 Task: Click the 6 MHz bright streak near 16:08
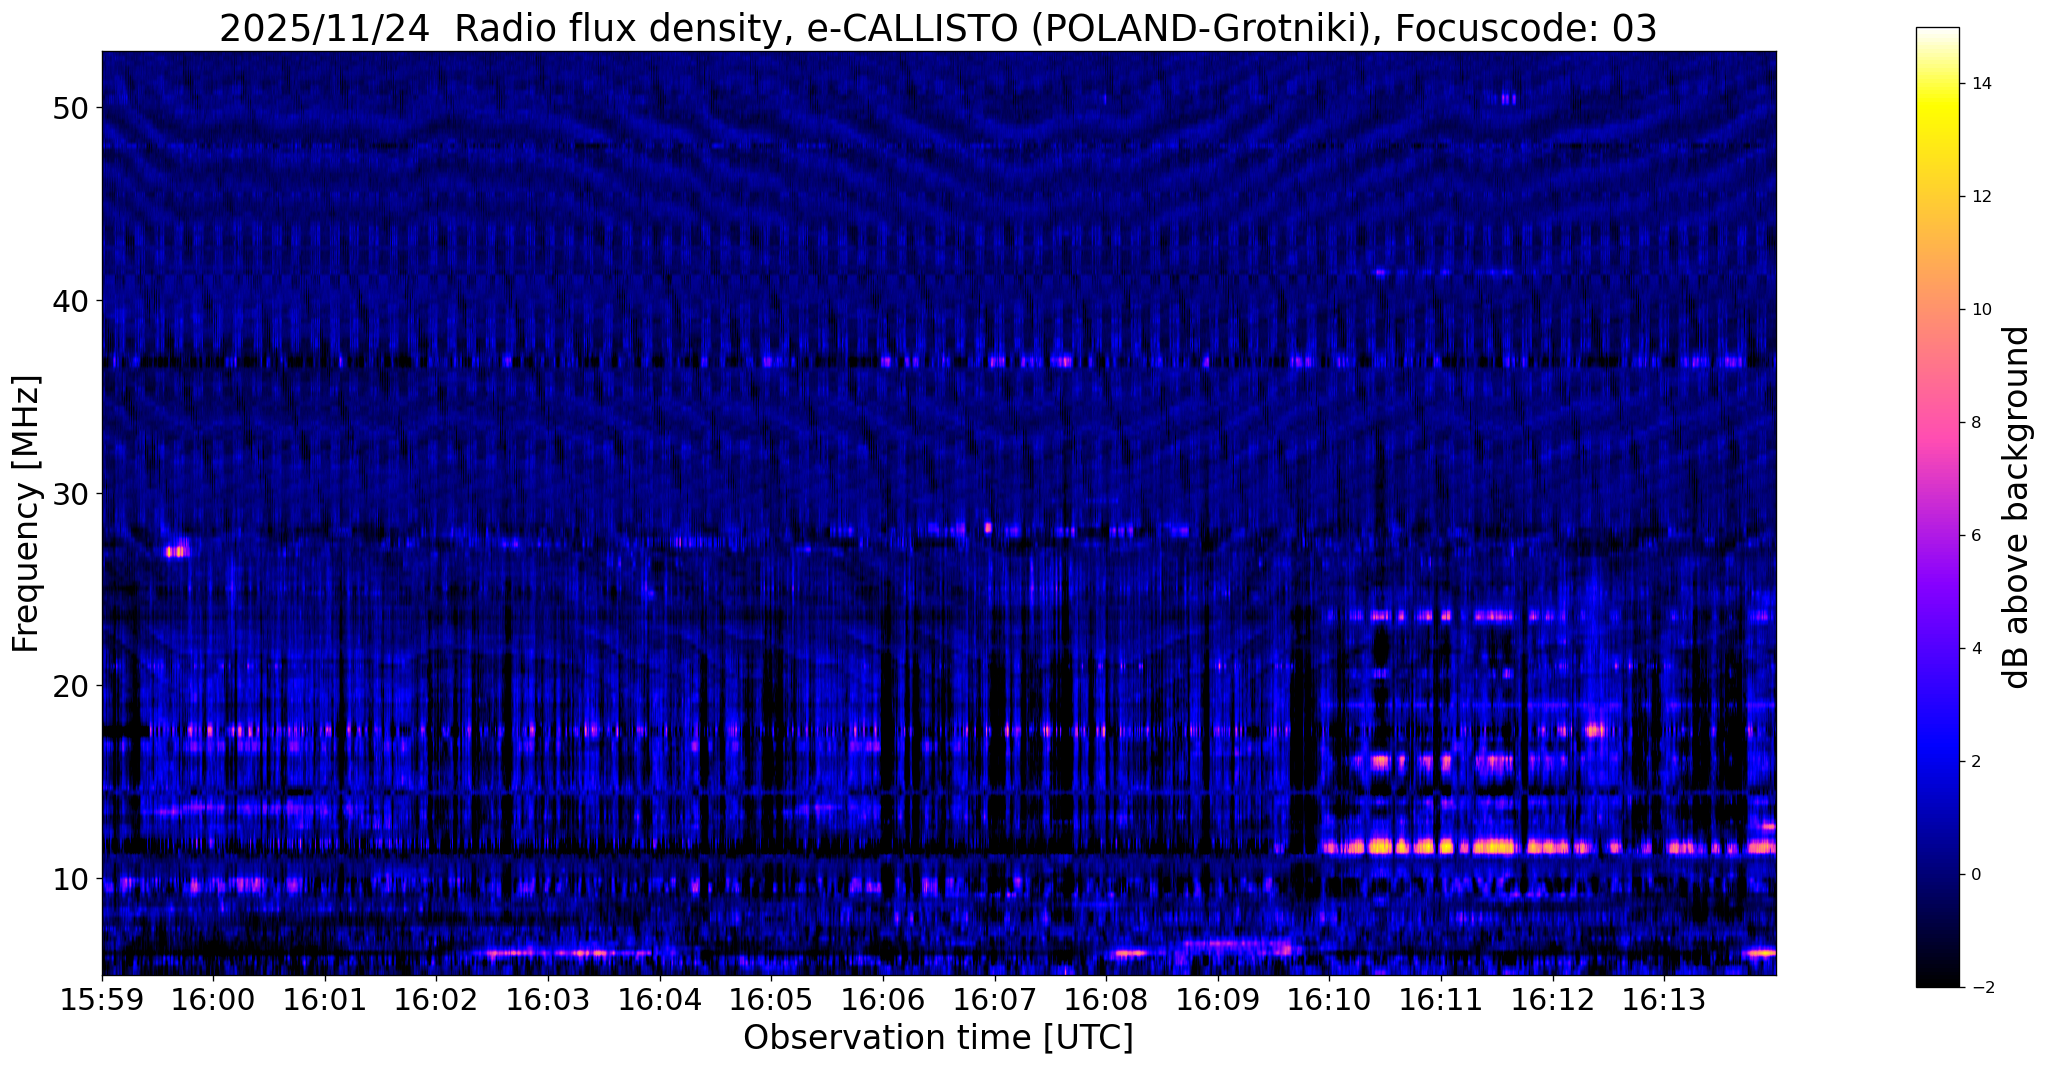click(x=1129, y=953)
